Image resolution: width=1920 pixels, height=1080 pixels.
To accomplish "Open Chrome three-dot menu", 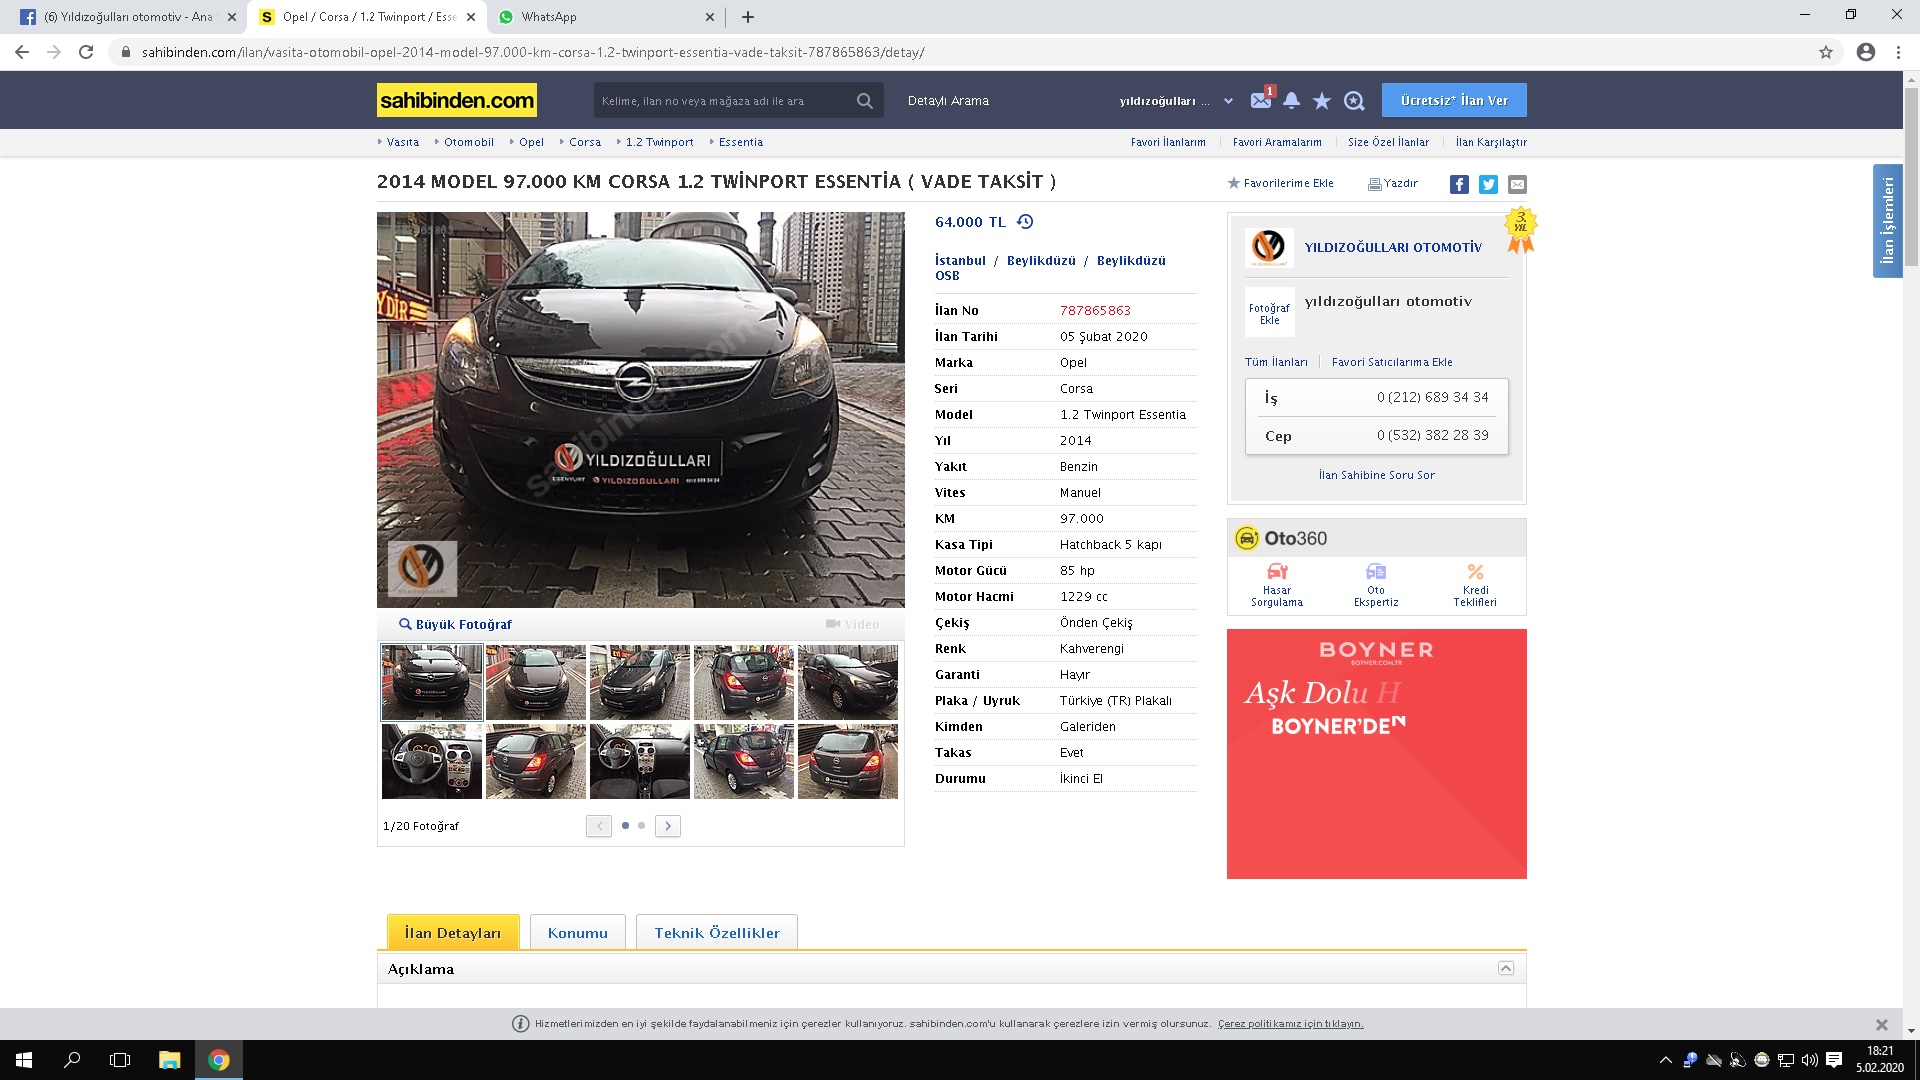I will click(1898, 52).
